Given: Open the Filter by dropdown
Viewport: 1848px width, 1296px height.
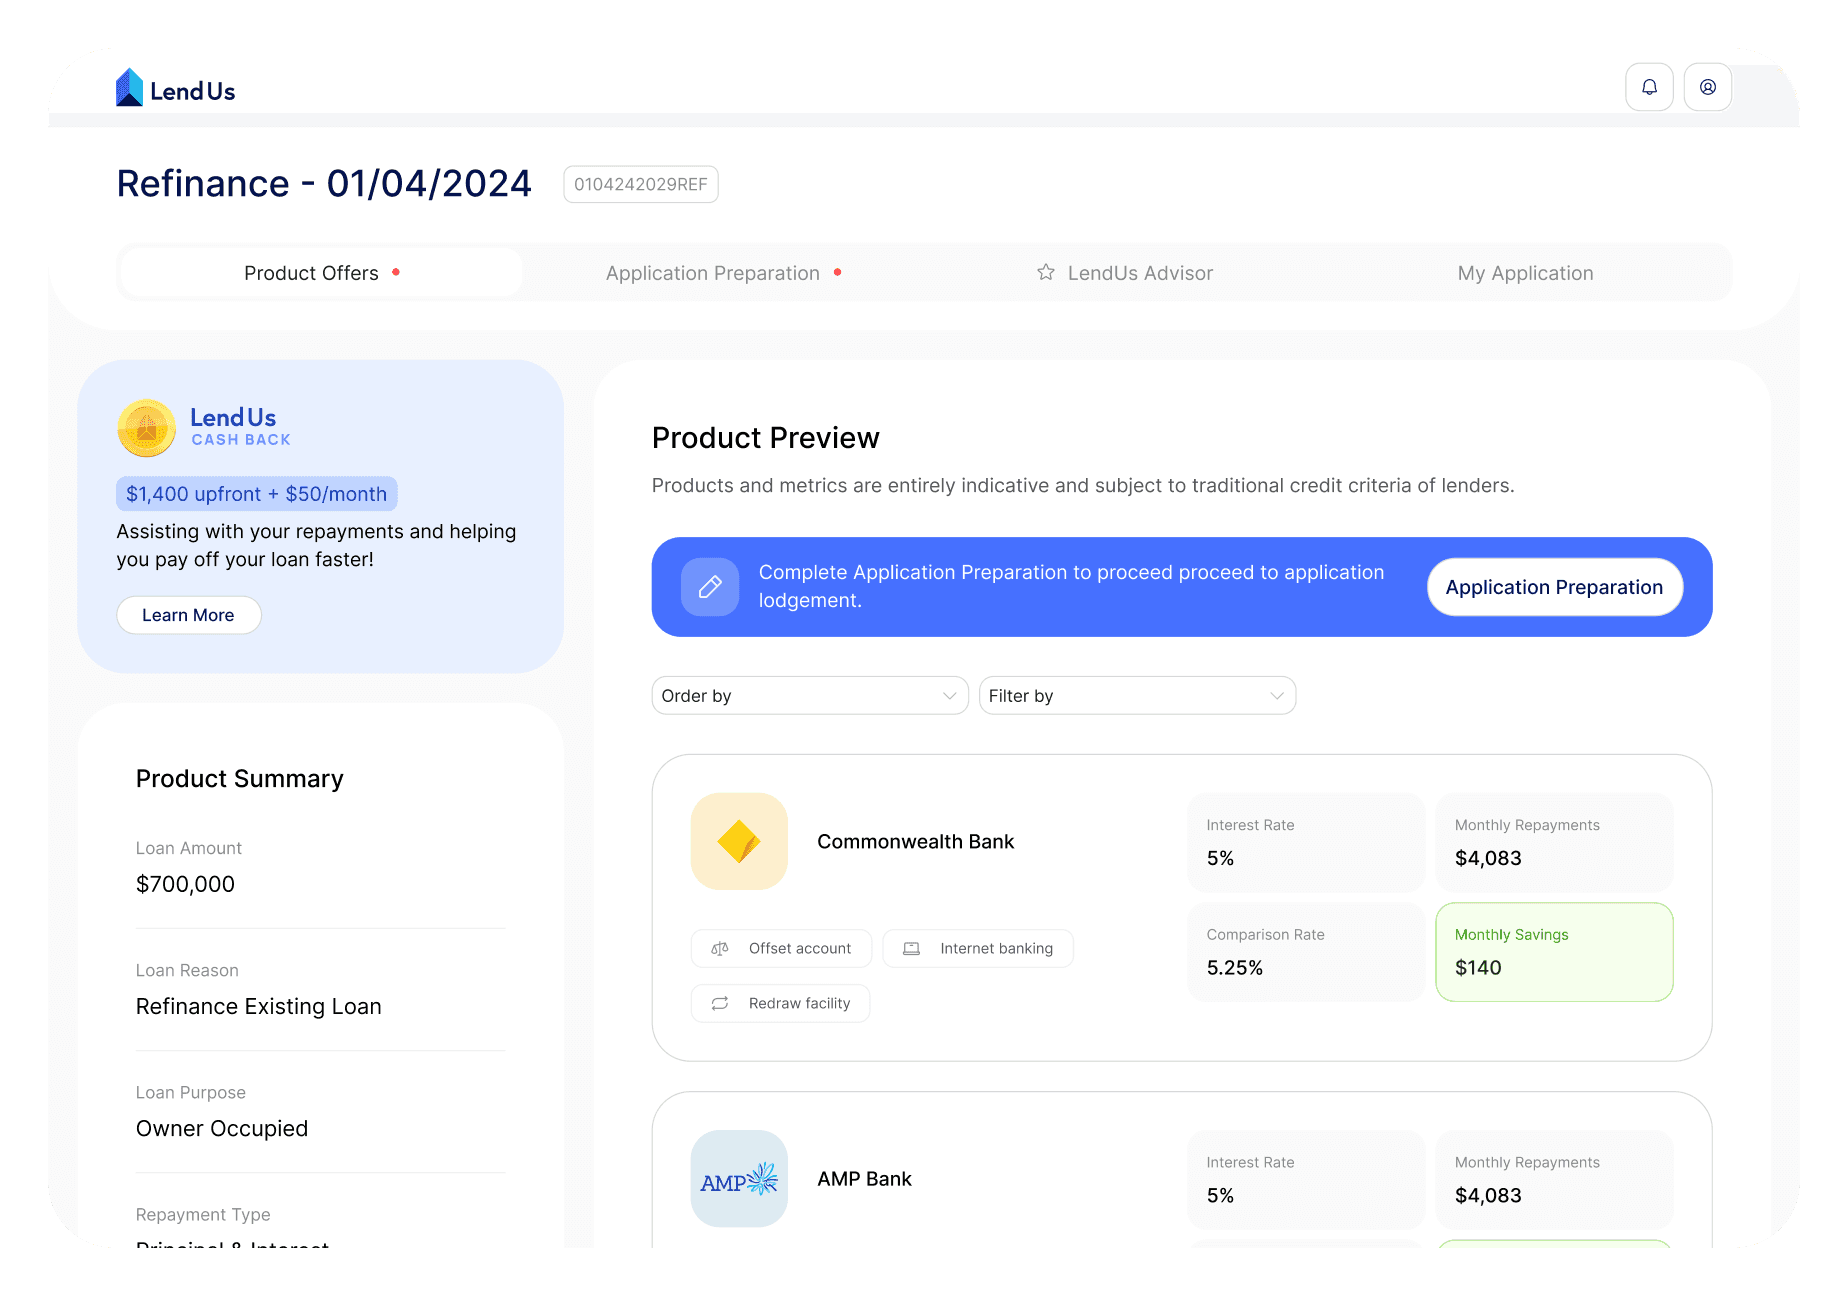Looking at the screenshot, I should click(1137, 695).
